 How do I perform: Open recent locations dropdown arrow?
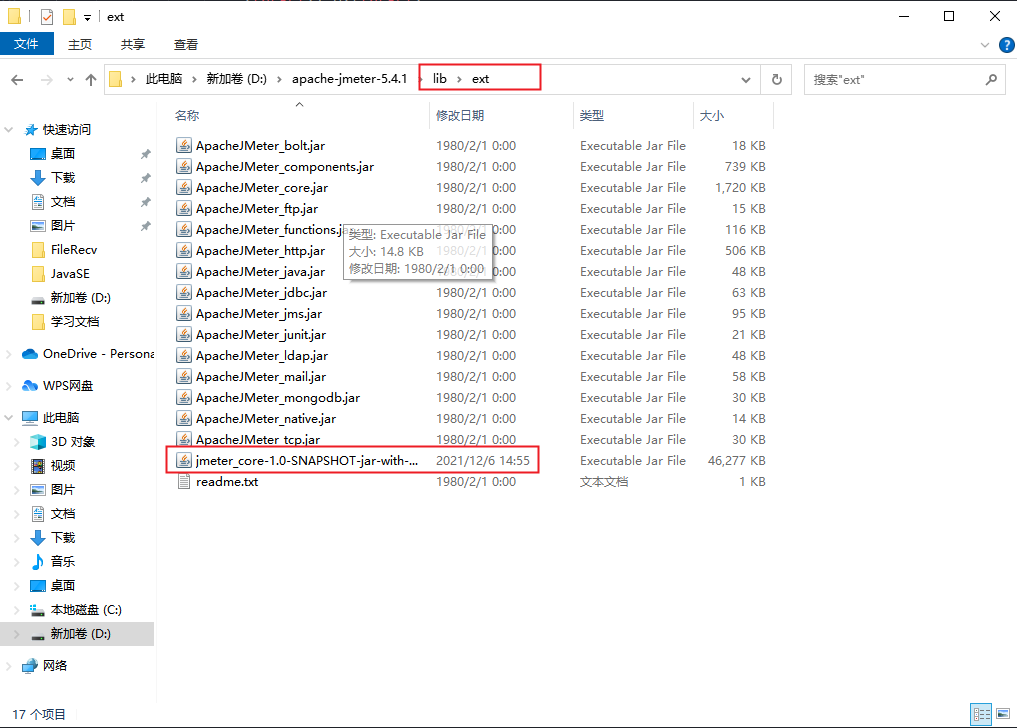pos(70,80)
